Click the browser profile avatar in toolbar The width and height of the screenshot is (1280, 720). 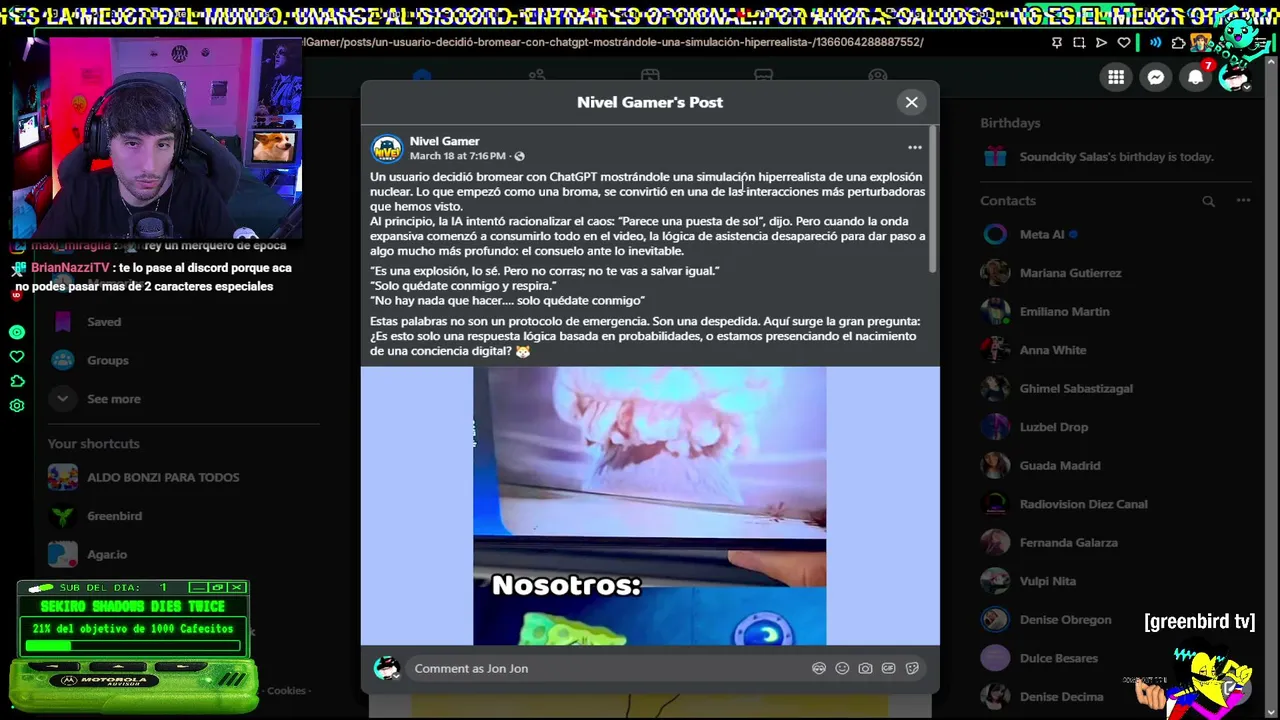[1201, 42]
